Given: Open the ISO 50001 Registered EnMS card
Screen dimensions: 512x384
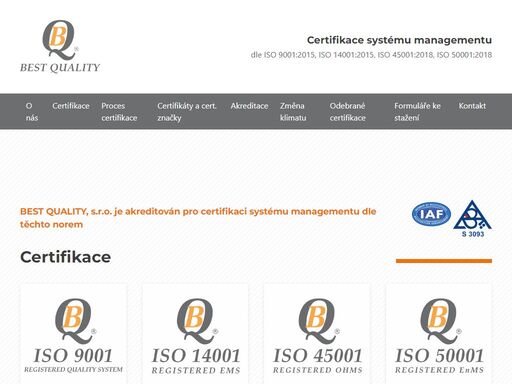Looking at the screenshot, I should tap(439, 334).
